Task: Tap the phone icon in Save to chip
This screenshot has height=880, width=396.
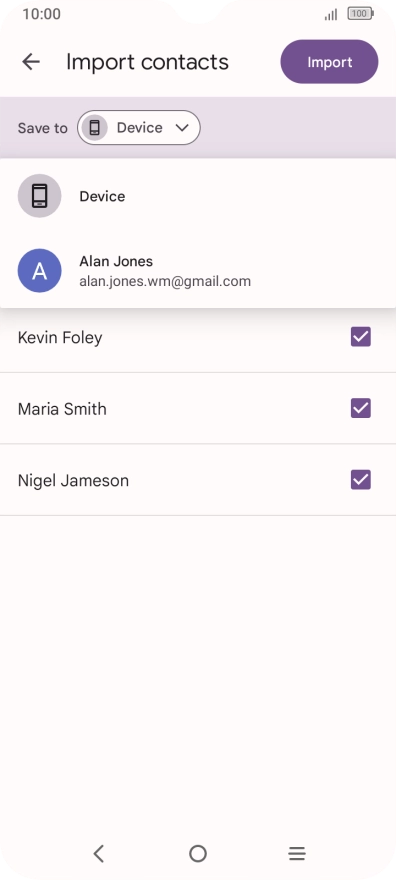Action: click(x=94, y=128)
